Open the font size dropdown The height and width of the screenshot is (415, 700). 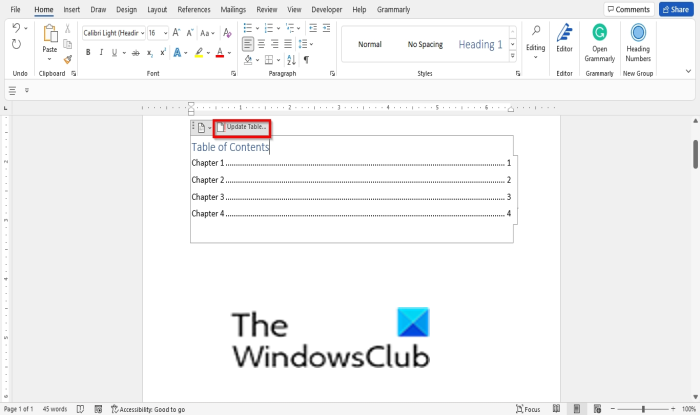pyautogui.click(x=166, y=33)
